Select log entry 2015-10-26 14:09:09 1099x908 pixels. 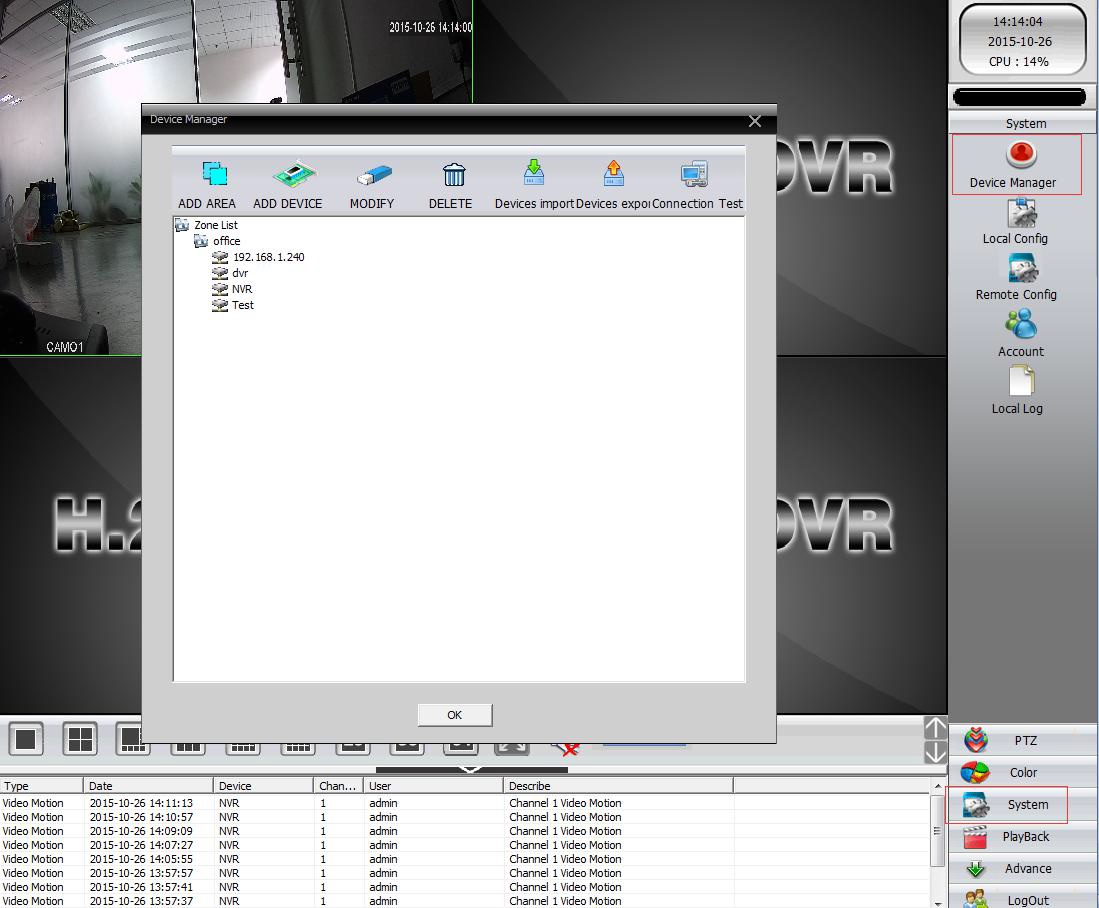[x=464, y=831]
